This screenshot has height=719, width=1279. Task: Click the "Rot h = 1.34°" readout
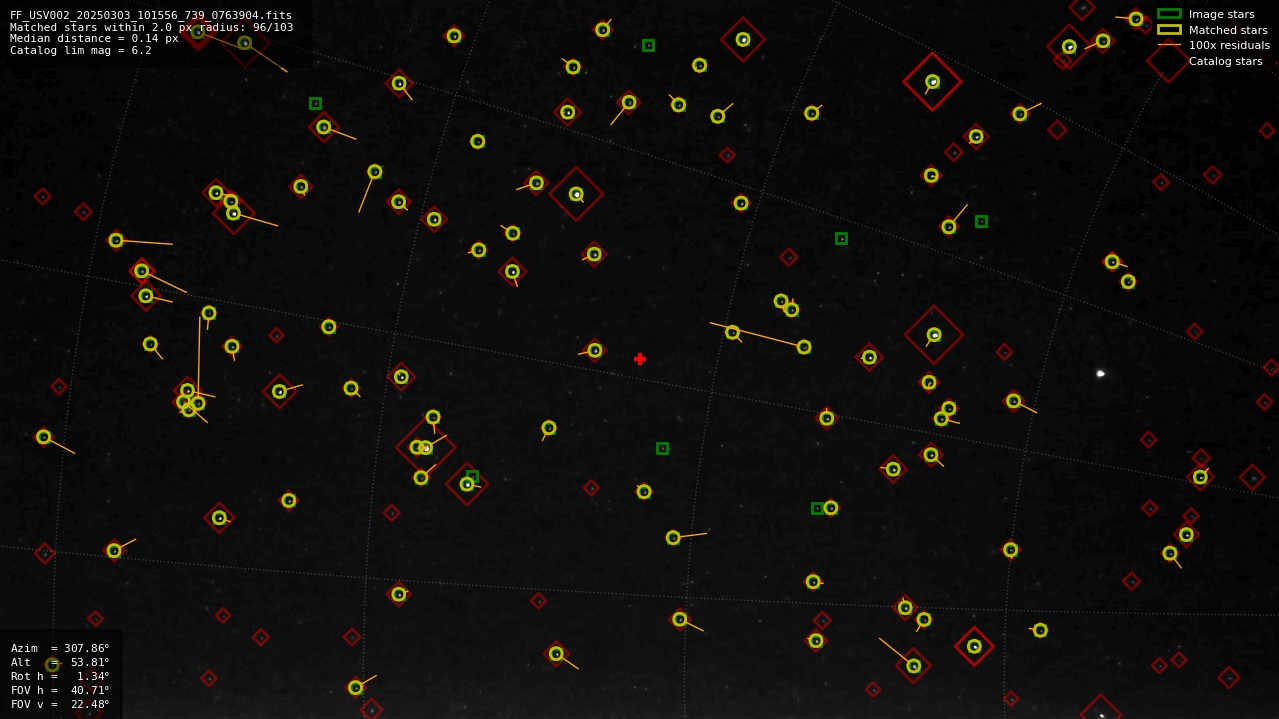[60, 676]
